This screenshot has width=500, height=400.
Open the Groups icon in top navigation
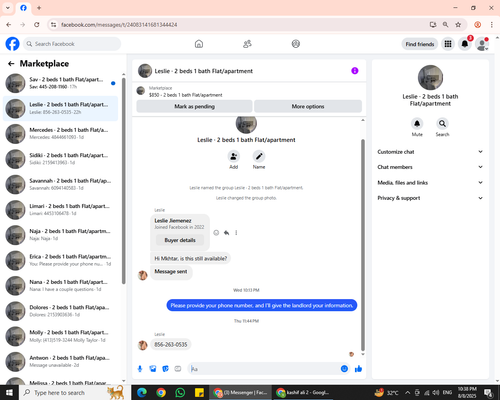[296, 44]
